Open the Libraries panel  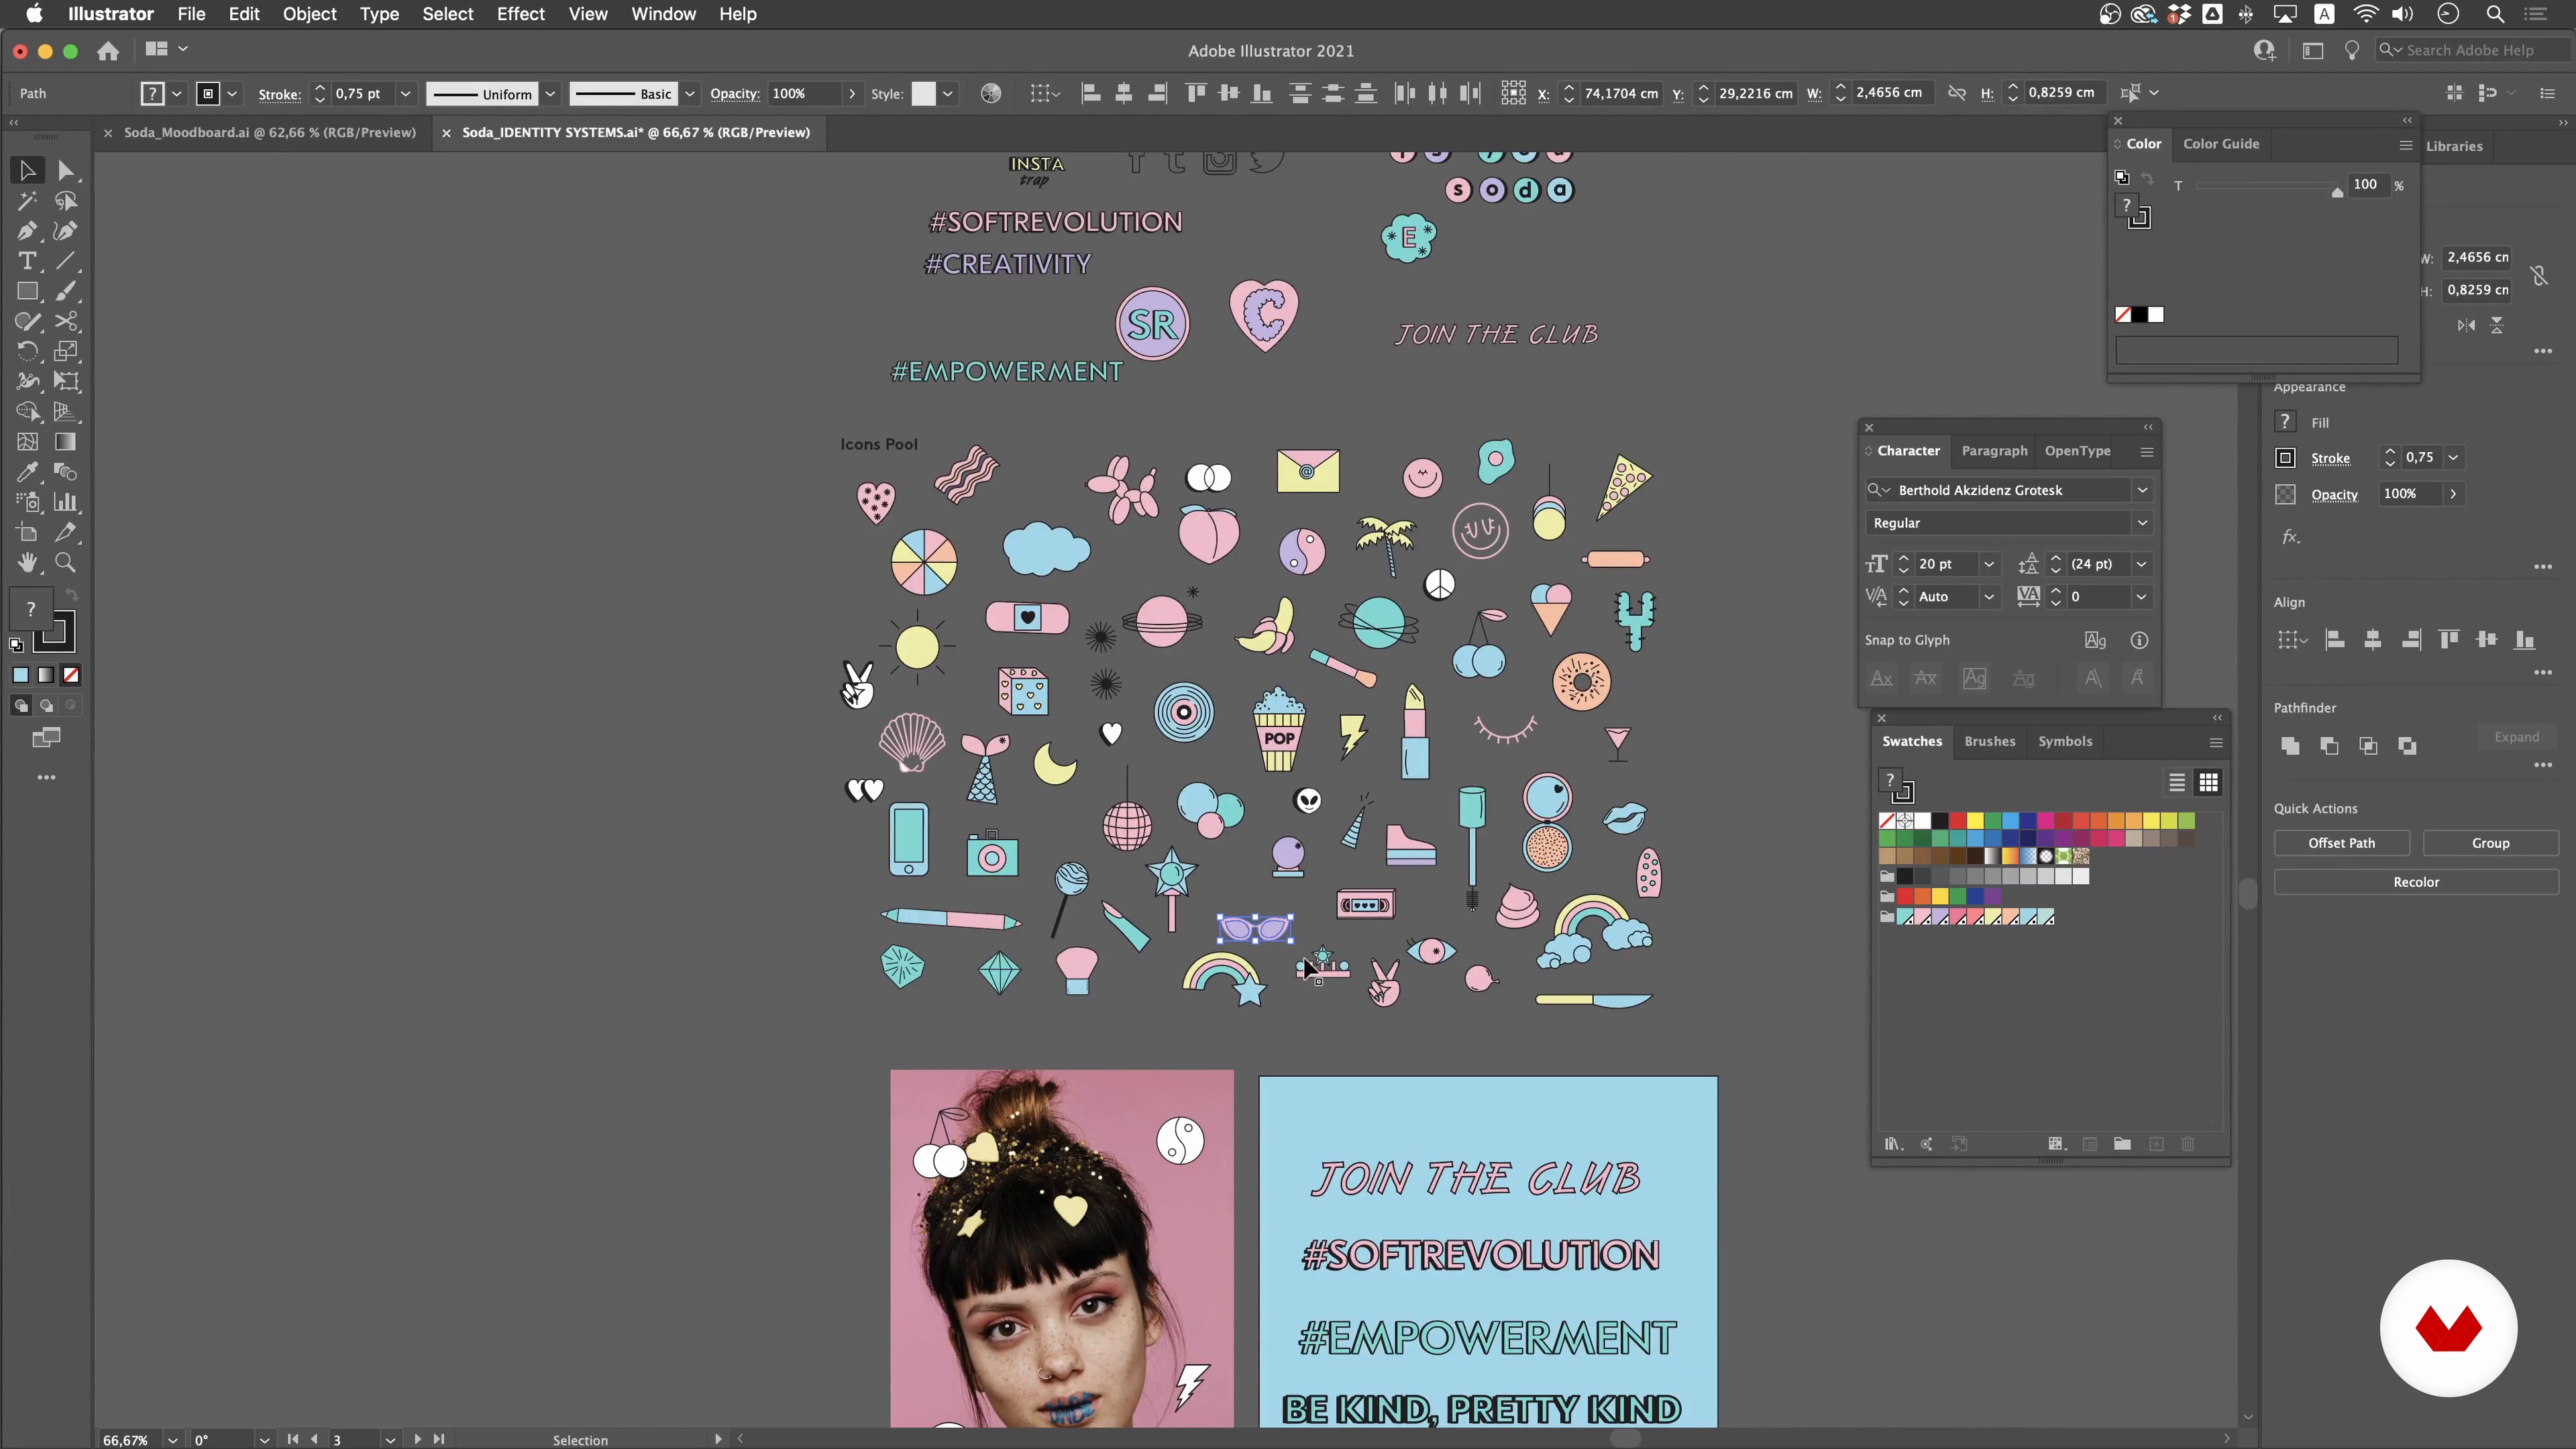[2454, 146]
